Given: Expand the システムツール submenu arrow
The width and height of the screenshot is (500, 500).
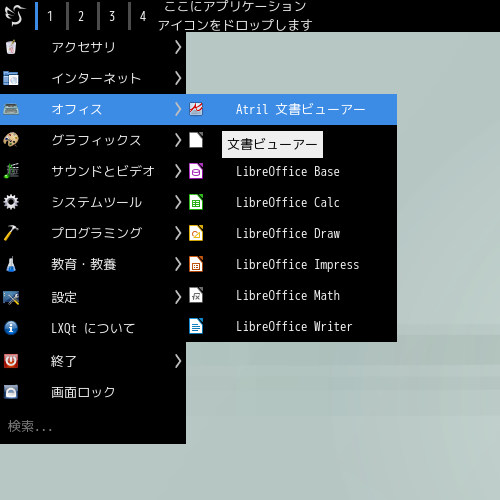Looking at the screenshot, I should [178, 202].
